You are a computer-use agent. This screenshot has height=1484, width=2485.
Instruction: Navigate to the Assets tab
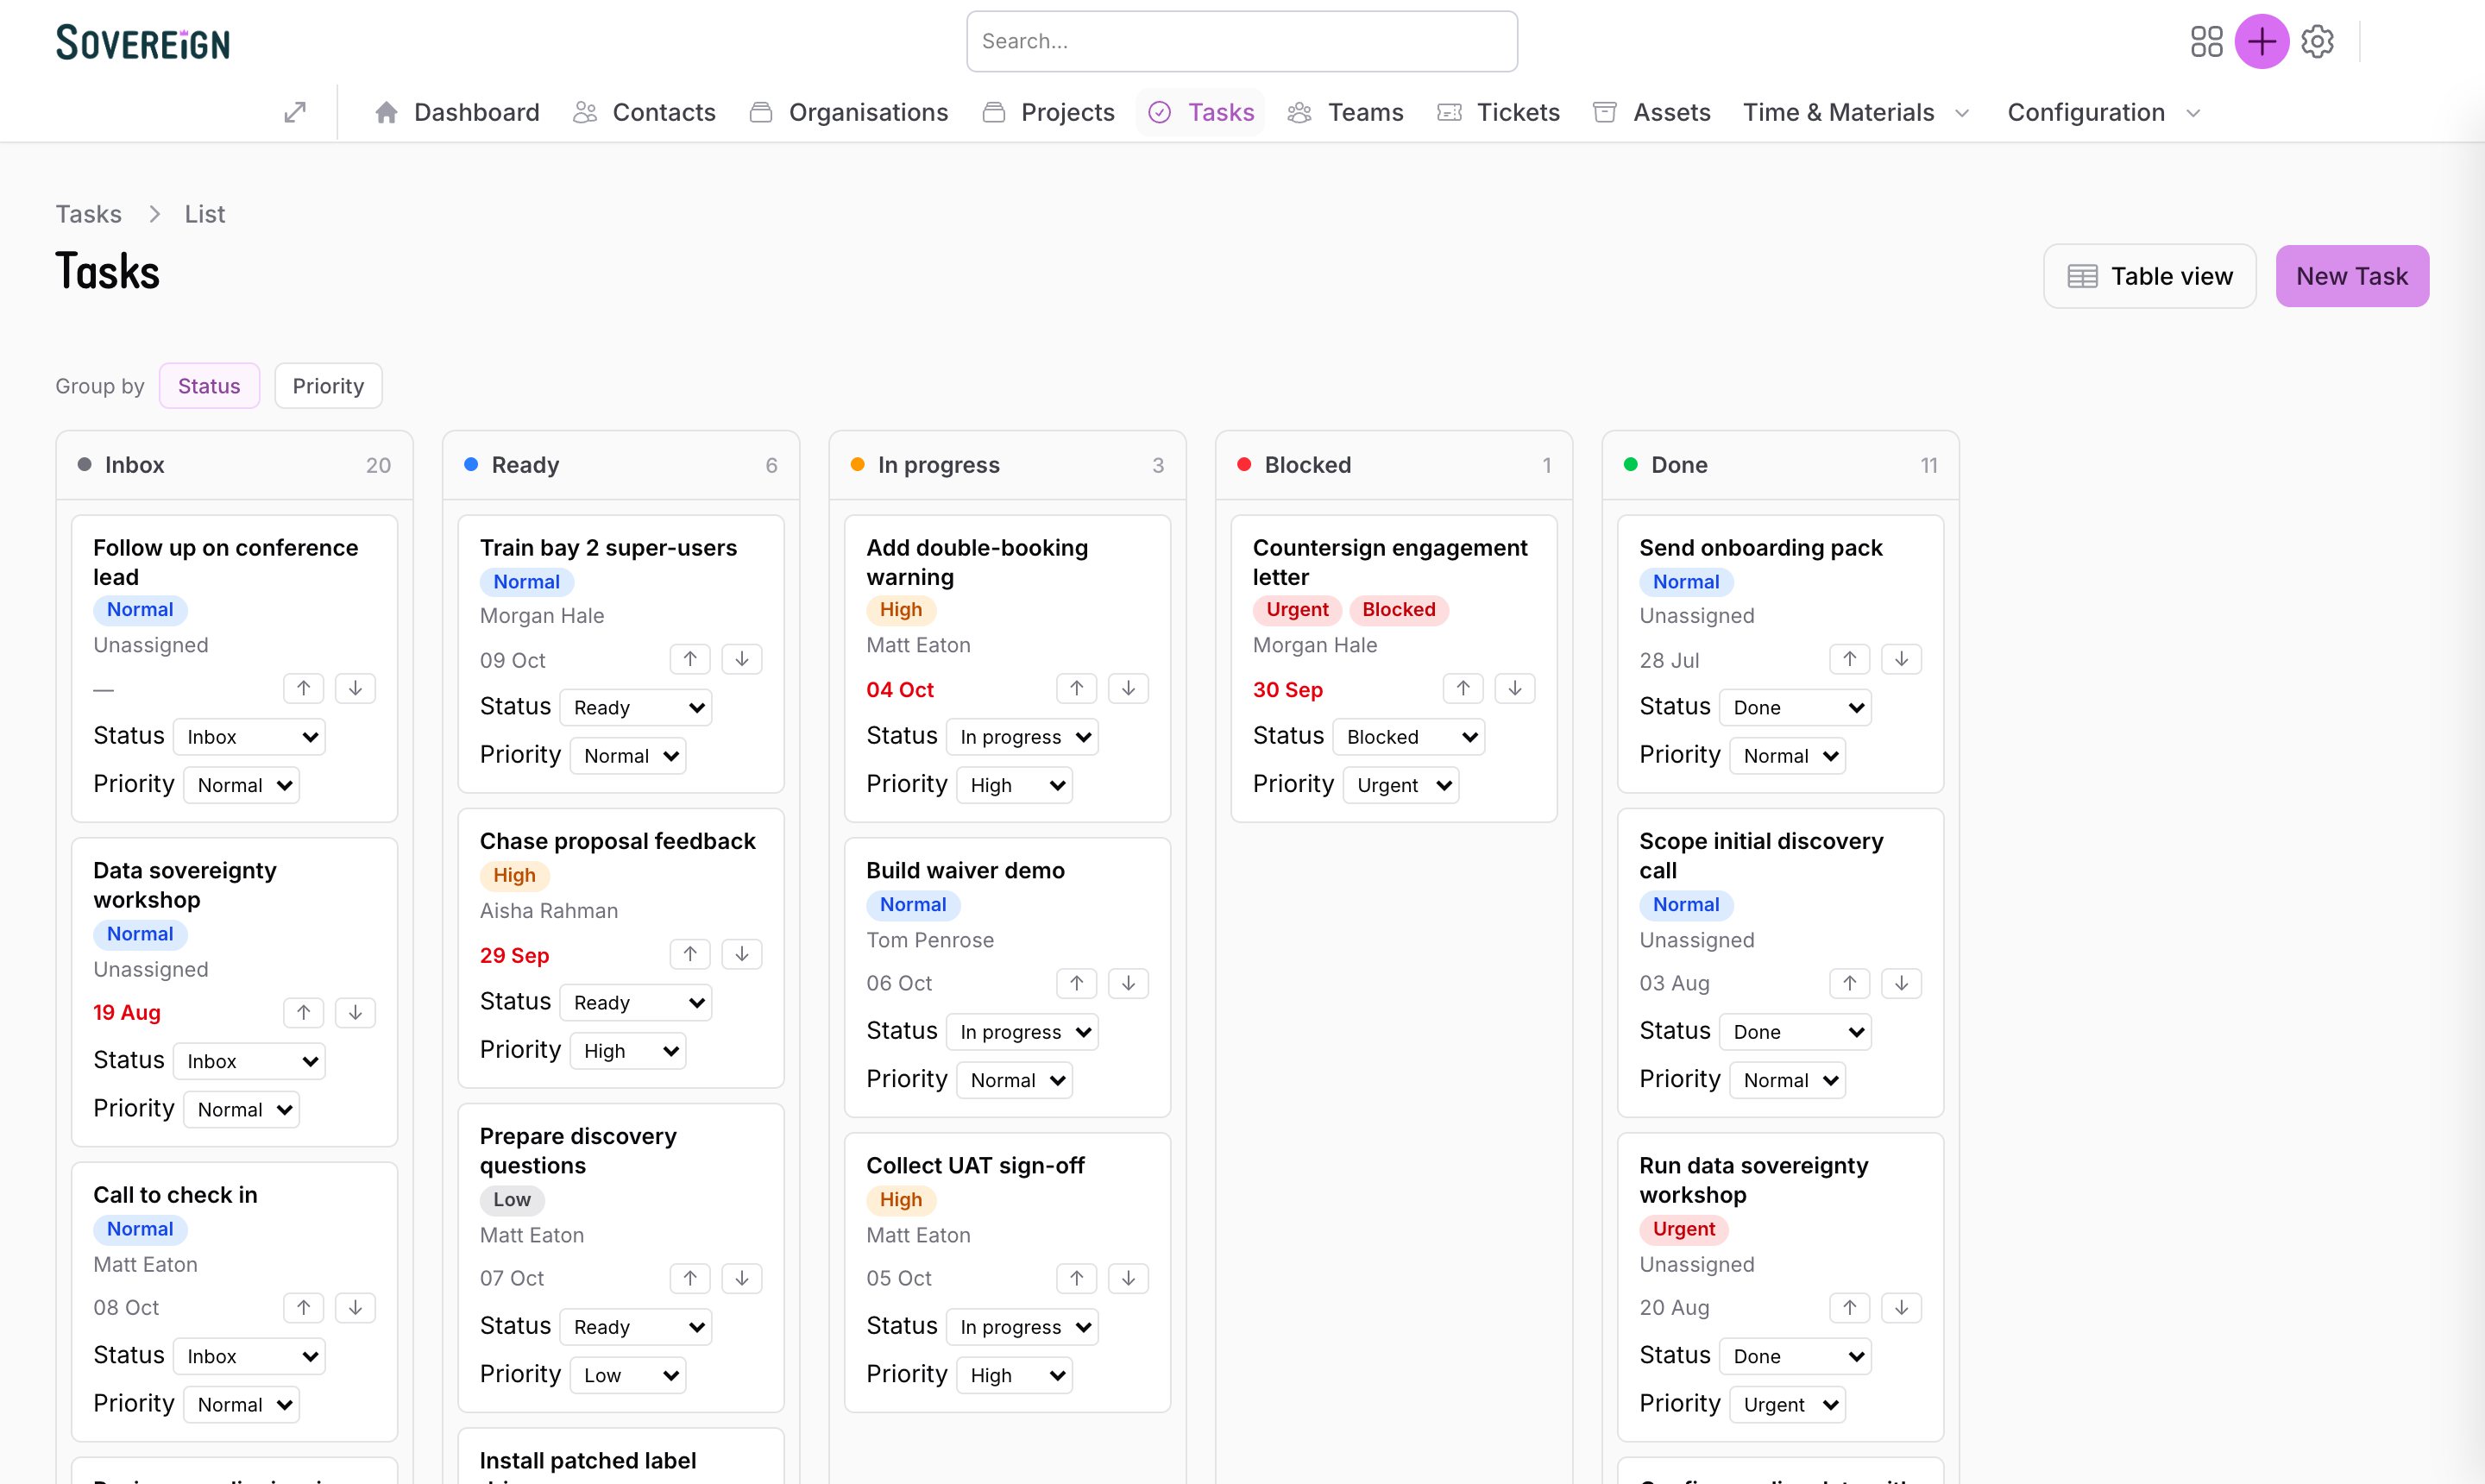click(1652, 112)
